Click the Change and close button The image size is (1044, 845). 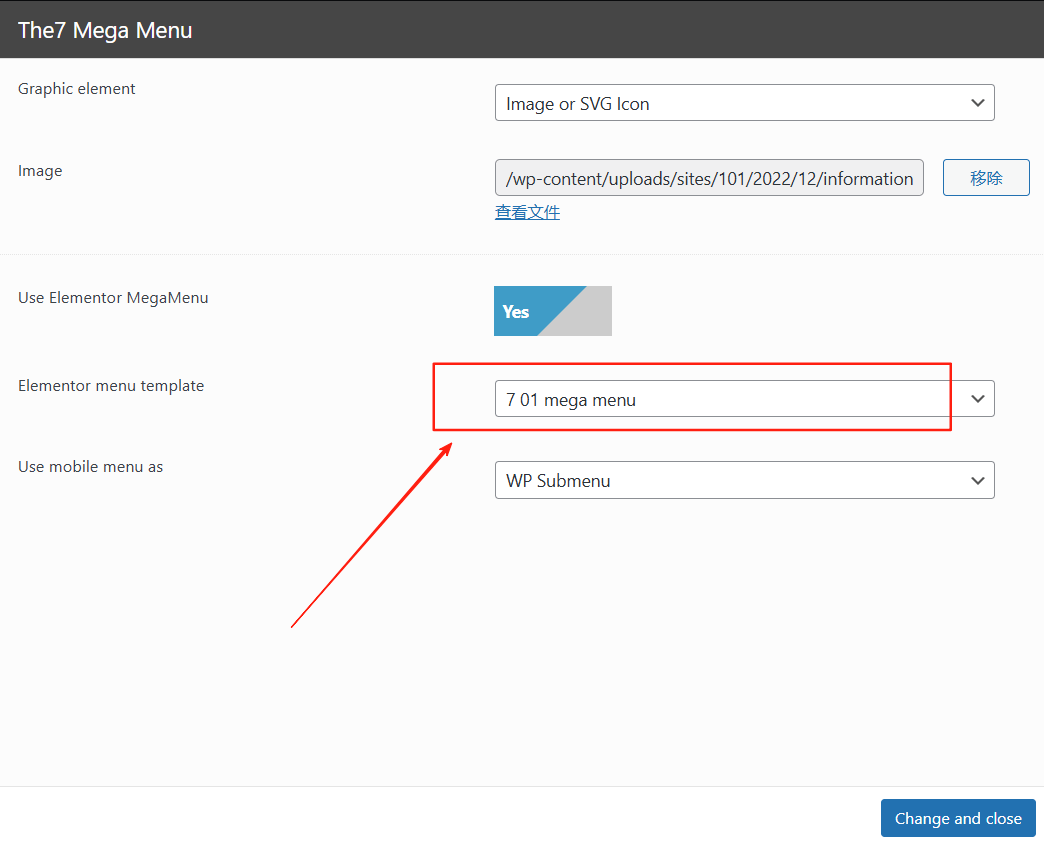click(x=958, y=818)
